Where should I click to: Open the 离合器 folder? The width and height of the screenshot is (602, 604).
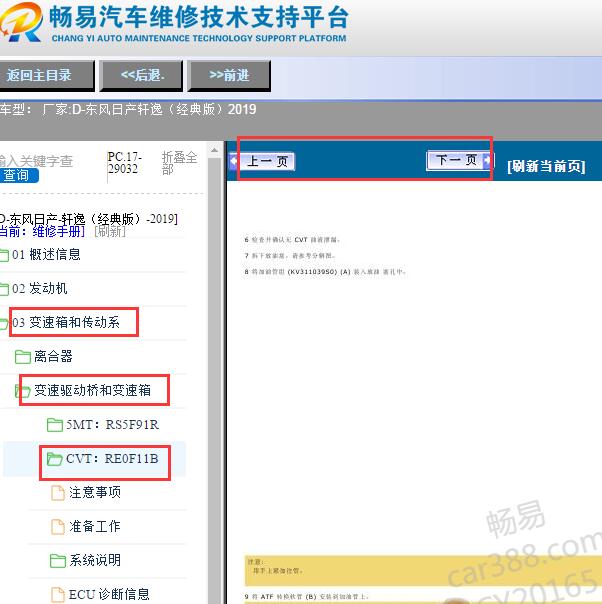click(53, 356)
